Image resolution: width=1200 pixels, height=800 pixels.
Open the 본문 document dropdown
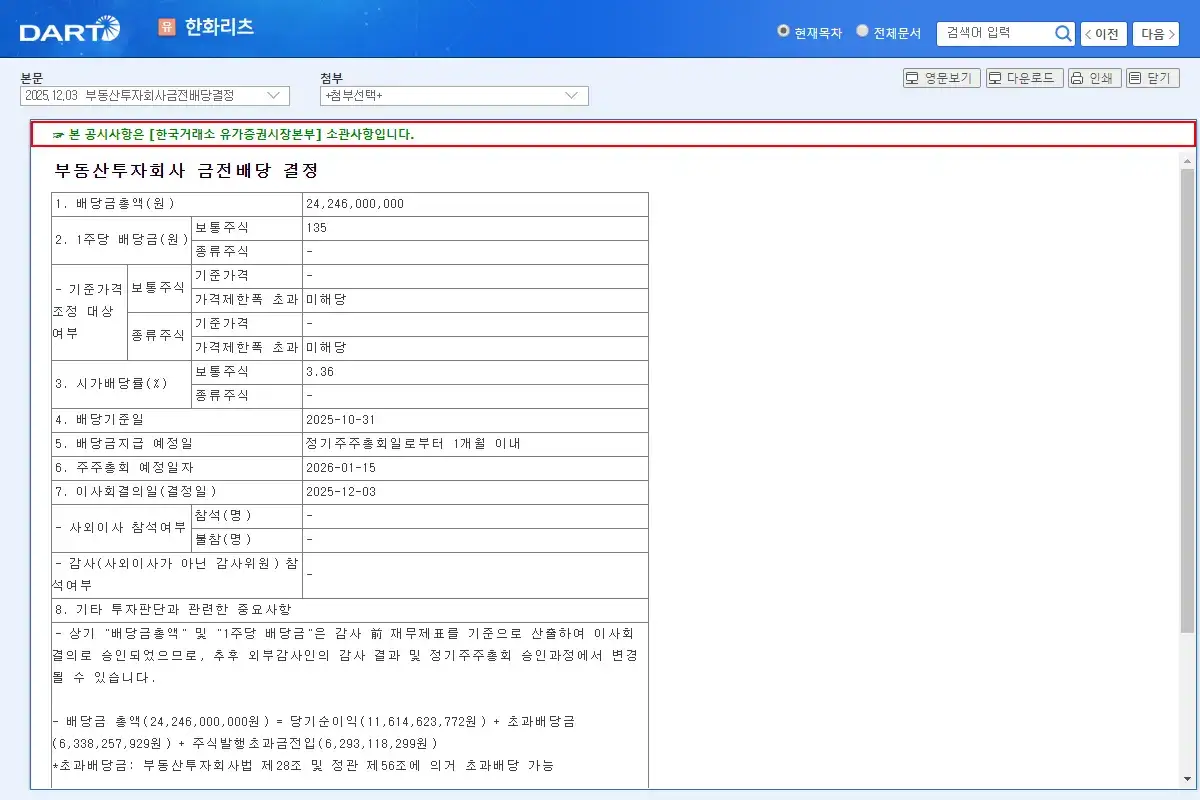click(x=155, y=95)
